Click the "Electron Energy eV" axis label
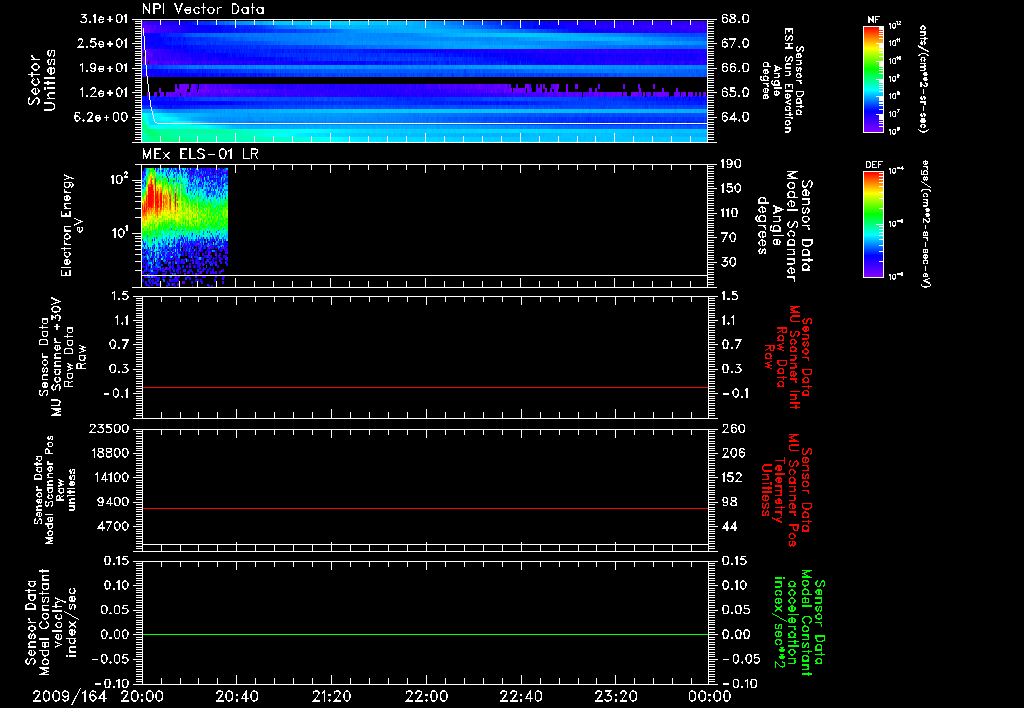The height and width of the screenshot is (708, 1024). [x=72, y=225]
